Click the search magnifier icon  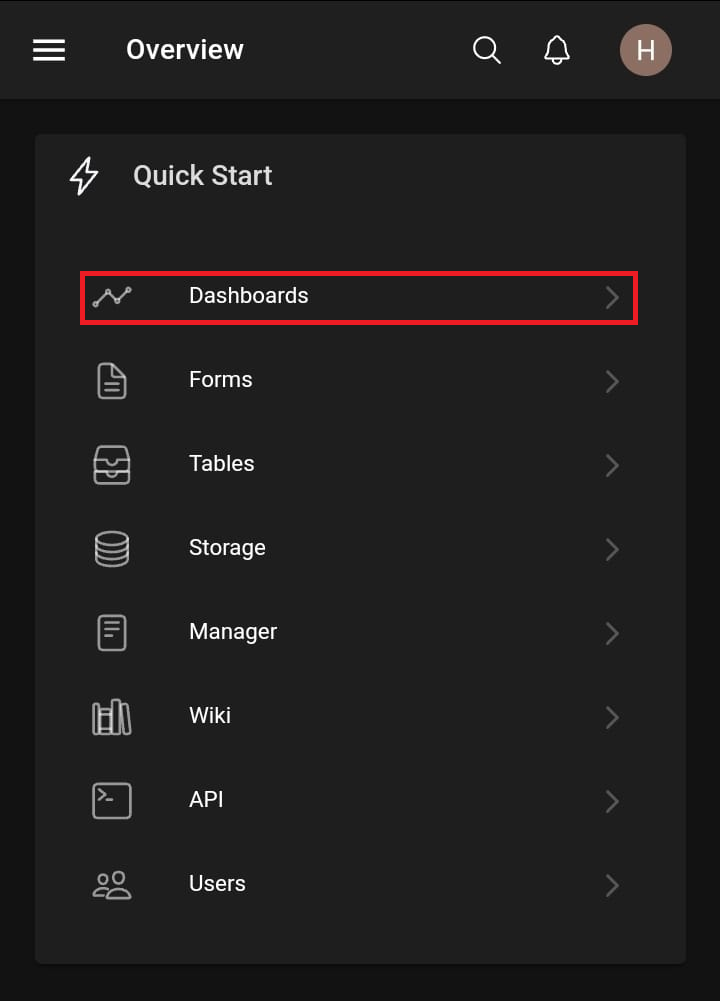click(x=486, y=50)
